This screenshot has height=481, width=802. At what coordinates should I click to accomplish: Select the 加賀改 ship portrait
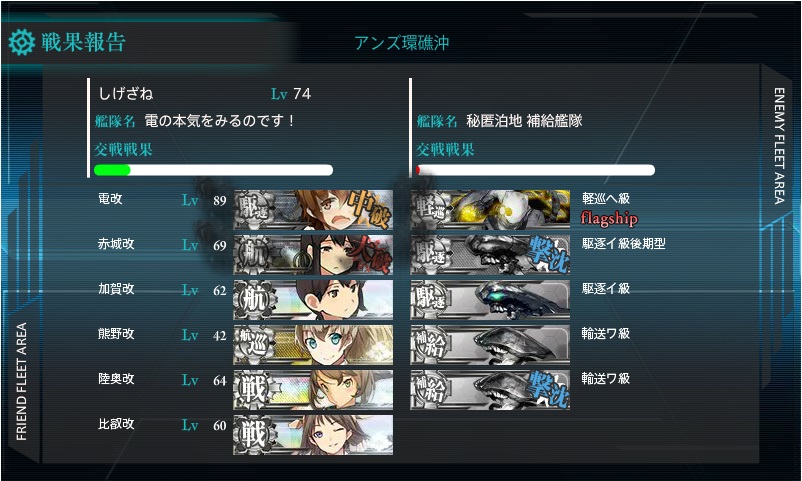313,299
